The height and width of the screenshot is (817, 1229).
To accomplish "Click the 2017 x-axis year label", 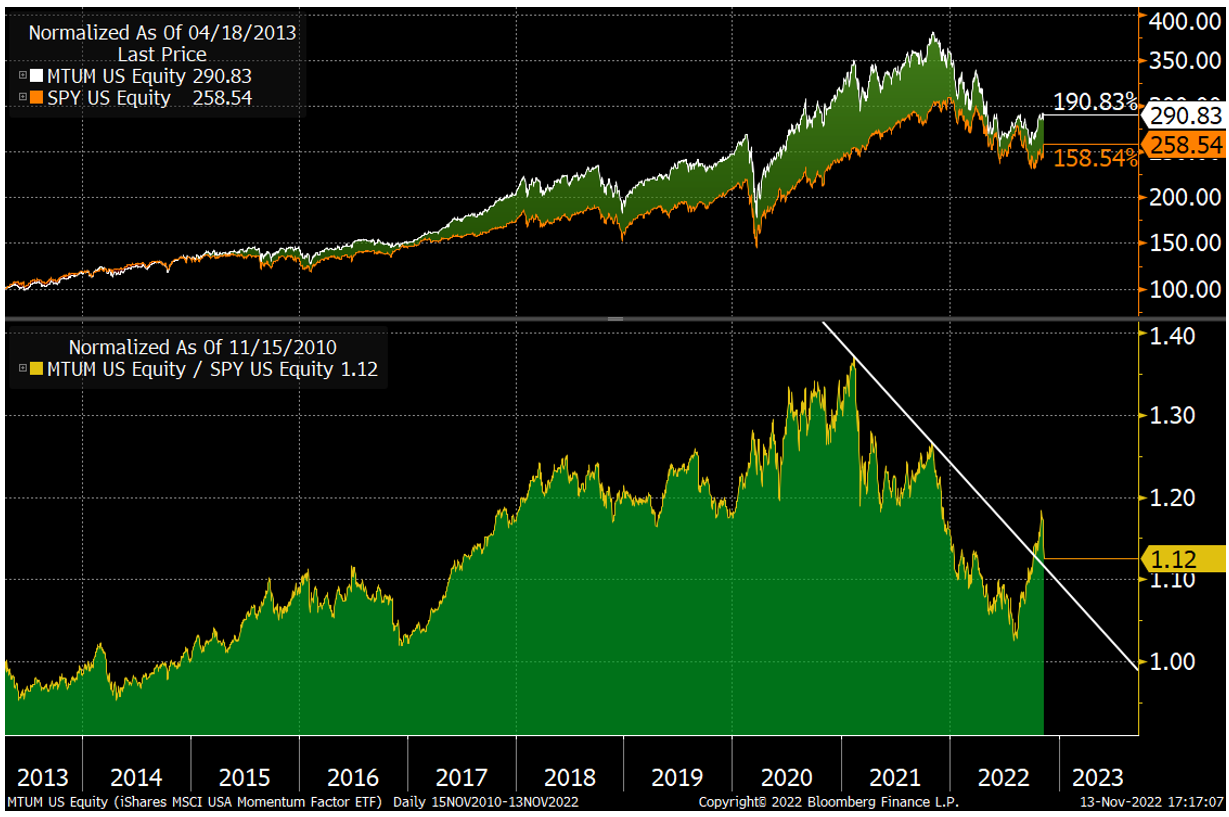I will pos(462,777).
